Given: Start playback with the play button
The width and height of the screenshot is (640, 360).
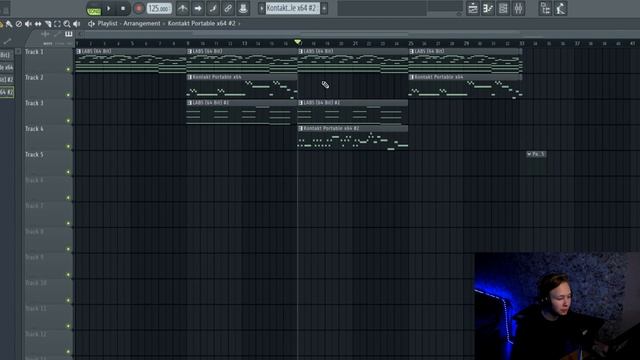Looking at the screenshot, I should tap(109, 8).
